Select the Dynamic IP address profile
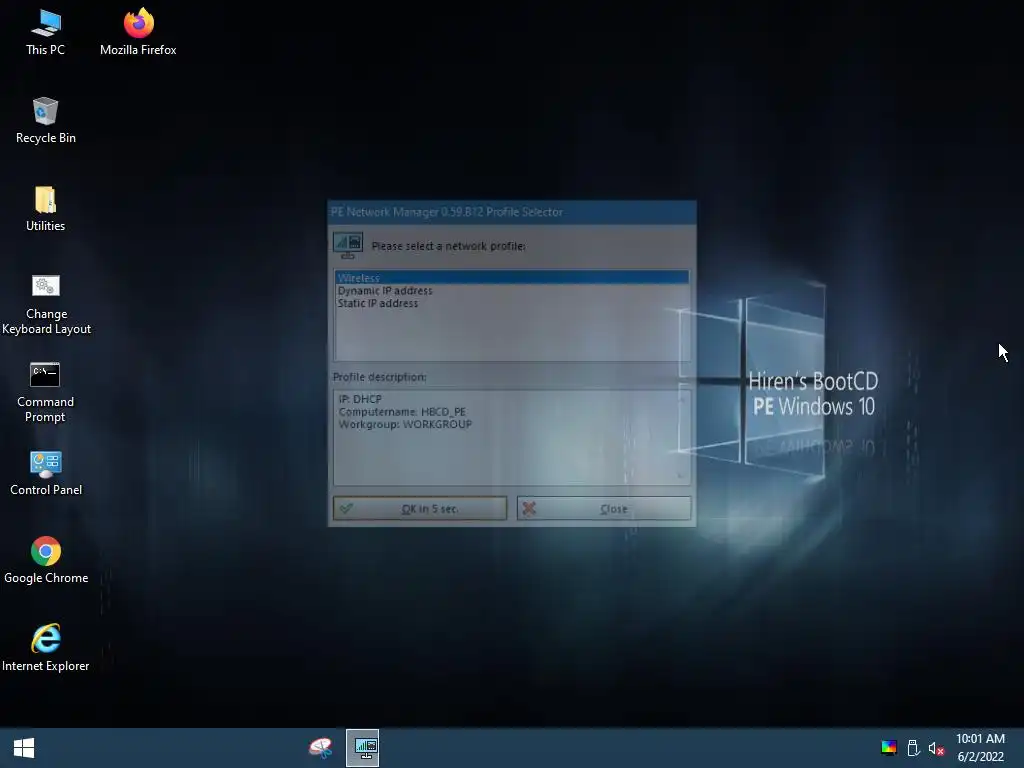Viewport: 1024px width, 768px height. [x=511, y=291]
